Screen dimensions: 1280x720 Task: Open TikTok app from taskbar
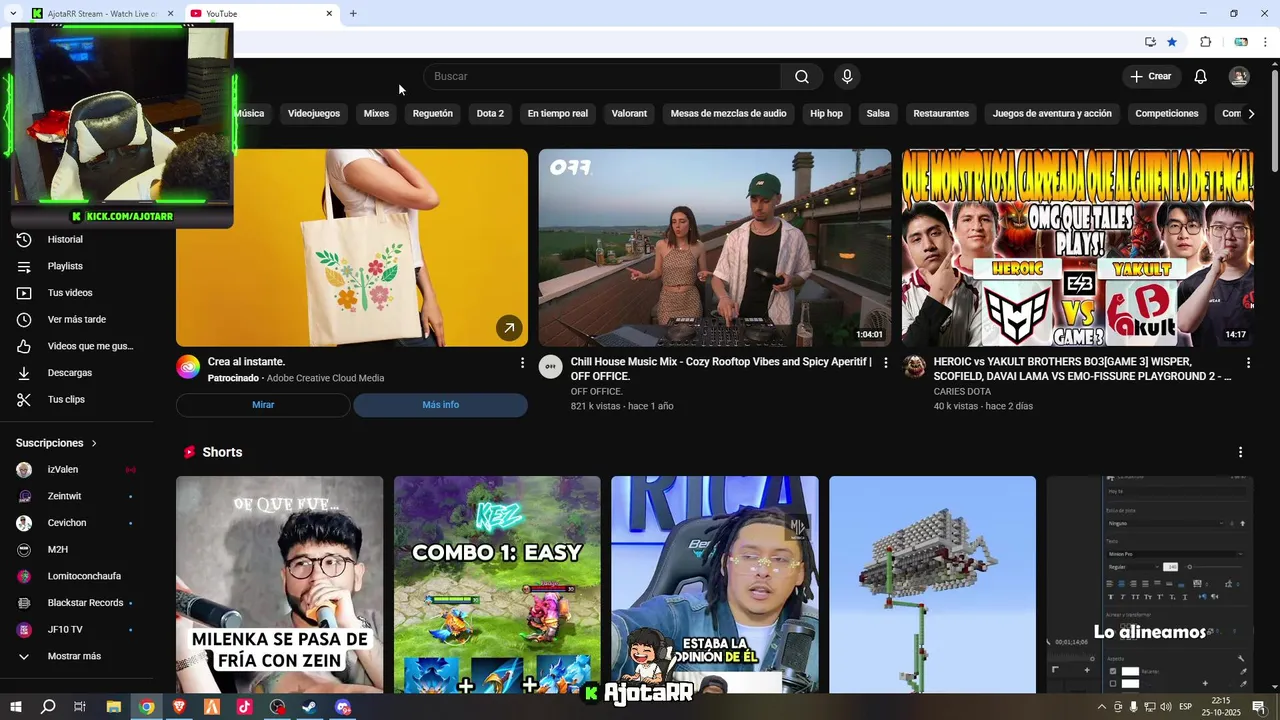pyautogui.click(x=244, y=707)
